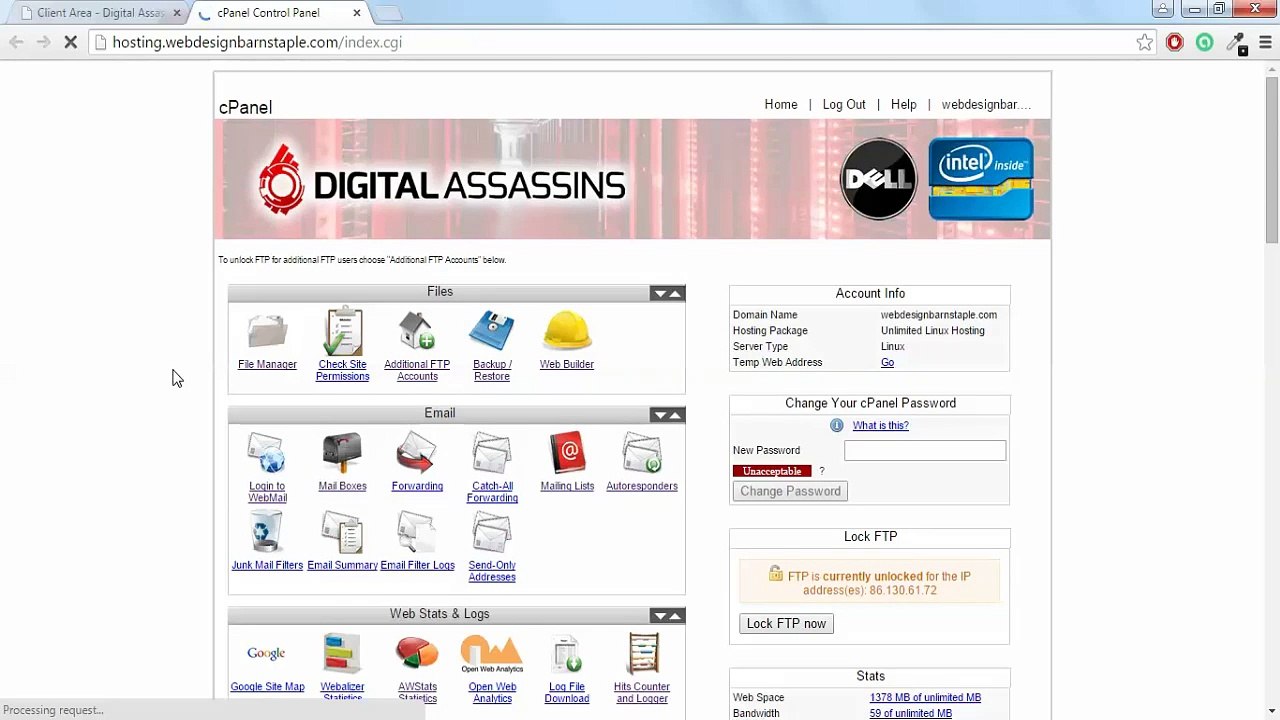Screen dimensions: 1280x720
Task: Focus the New Password input field
Action: [925, 451]
